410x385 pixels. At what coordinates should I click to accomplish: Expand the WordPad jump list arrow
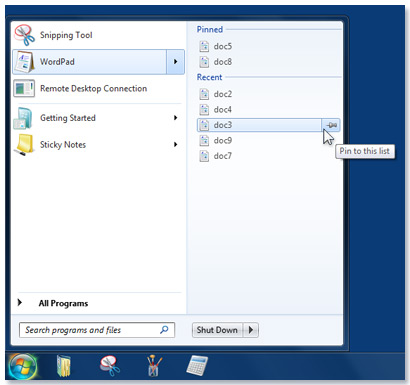point(175,62)
